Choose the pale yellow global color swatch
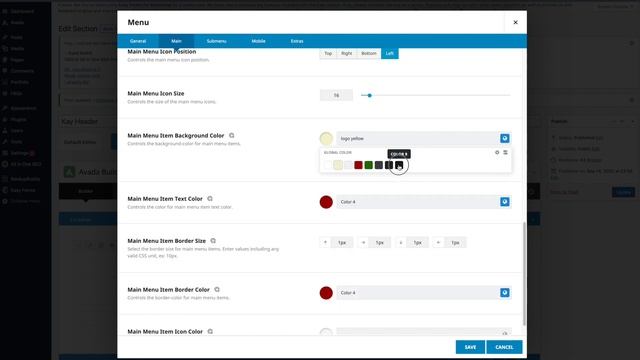Screen dimensions: 640x360 click(x=338, y=165)
